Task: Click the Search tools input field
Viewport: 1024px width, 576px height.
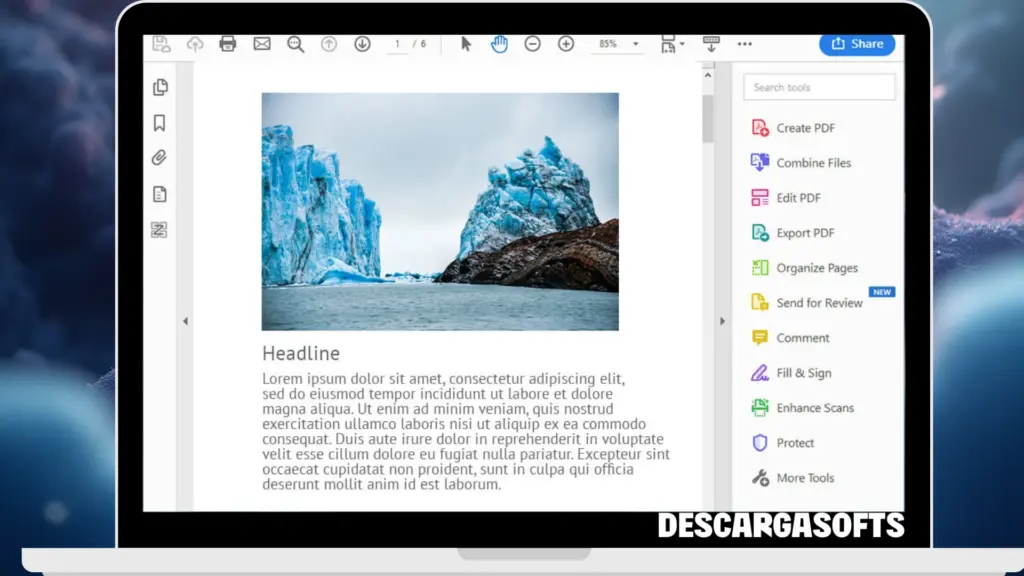Action: tap(818, 87)
